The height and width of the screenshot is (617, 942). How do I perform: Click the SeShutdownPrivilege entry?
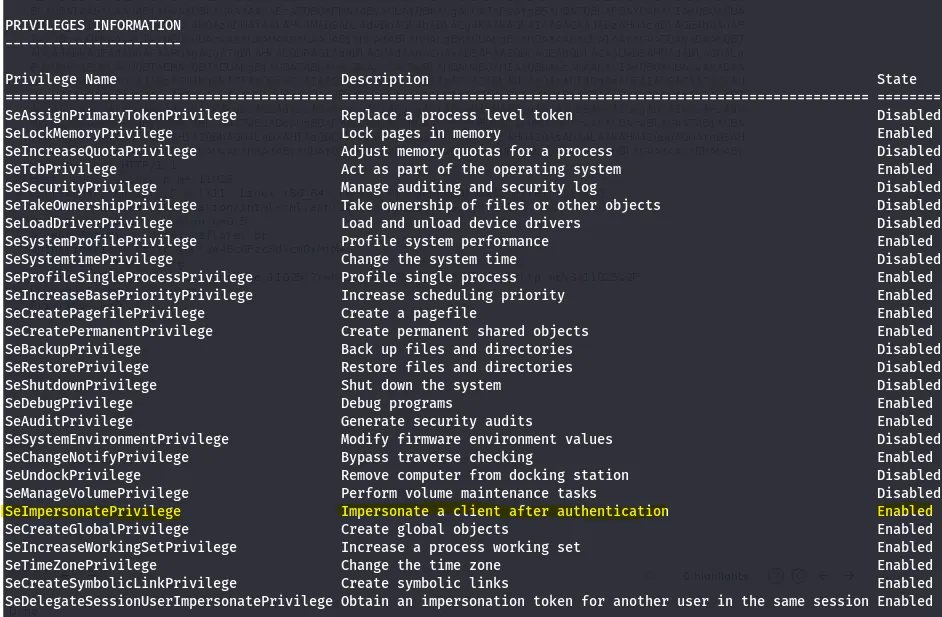pos(81,385)
